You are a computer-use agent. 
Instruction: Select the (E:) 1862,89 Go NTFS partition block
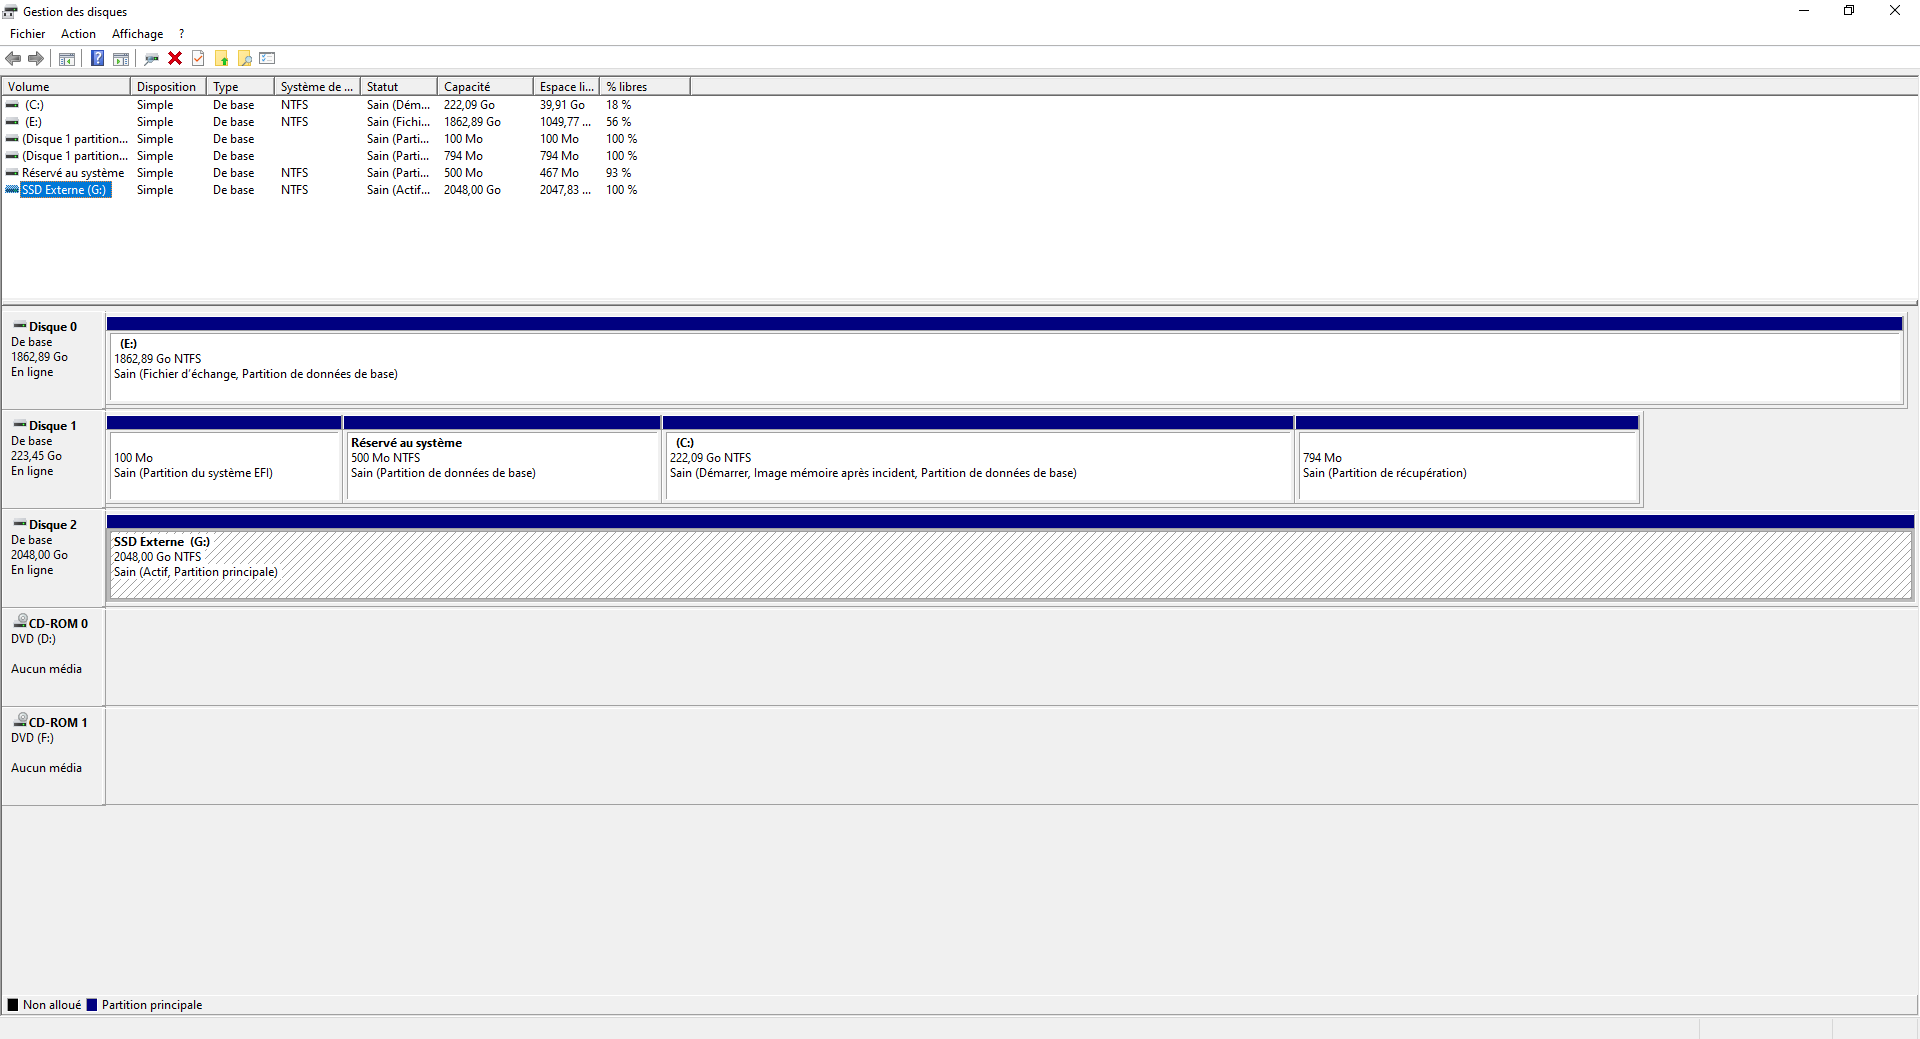[1005, 360]
